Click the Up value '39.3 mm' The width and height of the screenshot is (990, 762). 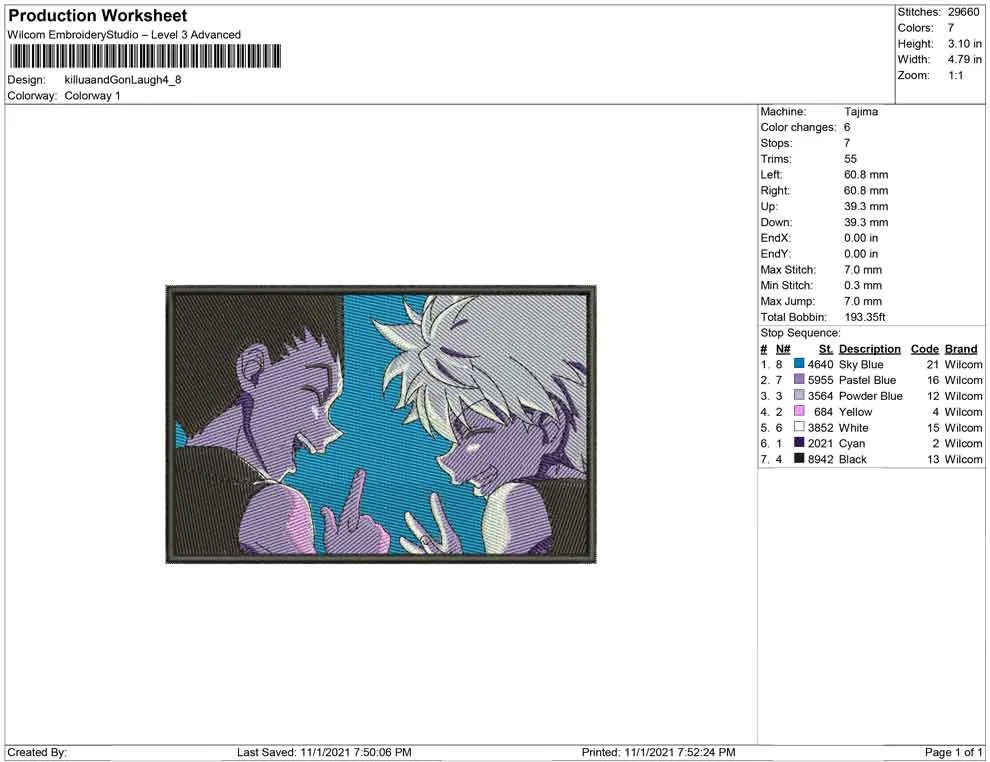(x=866, y=206)
